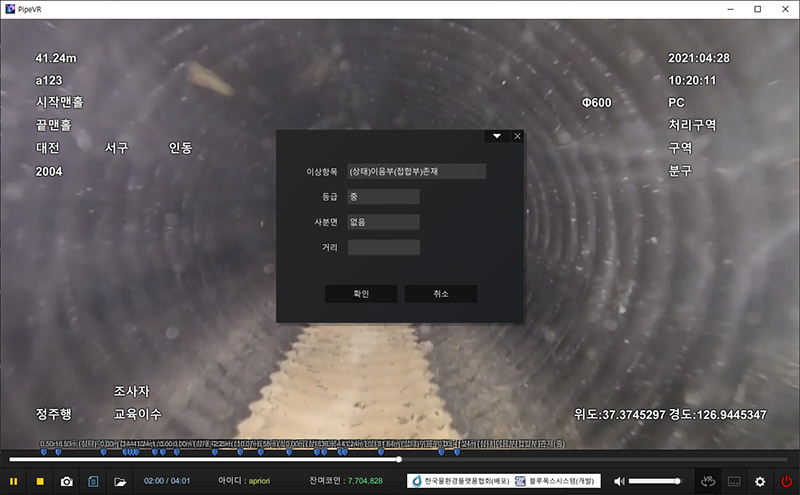Viewport: 800px width, 495px height.
Task: Mute audio via the speaker icon
Action: pos(619,481)
